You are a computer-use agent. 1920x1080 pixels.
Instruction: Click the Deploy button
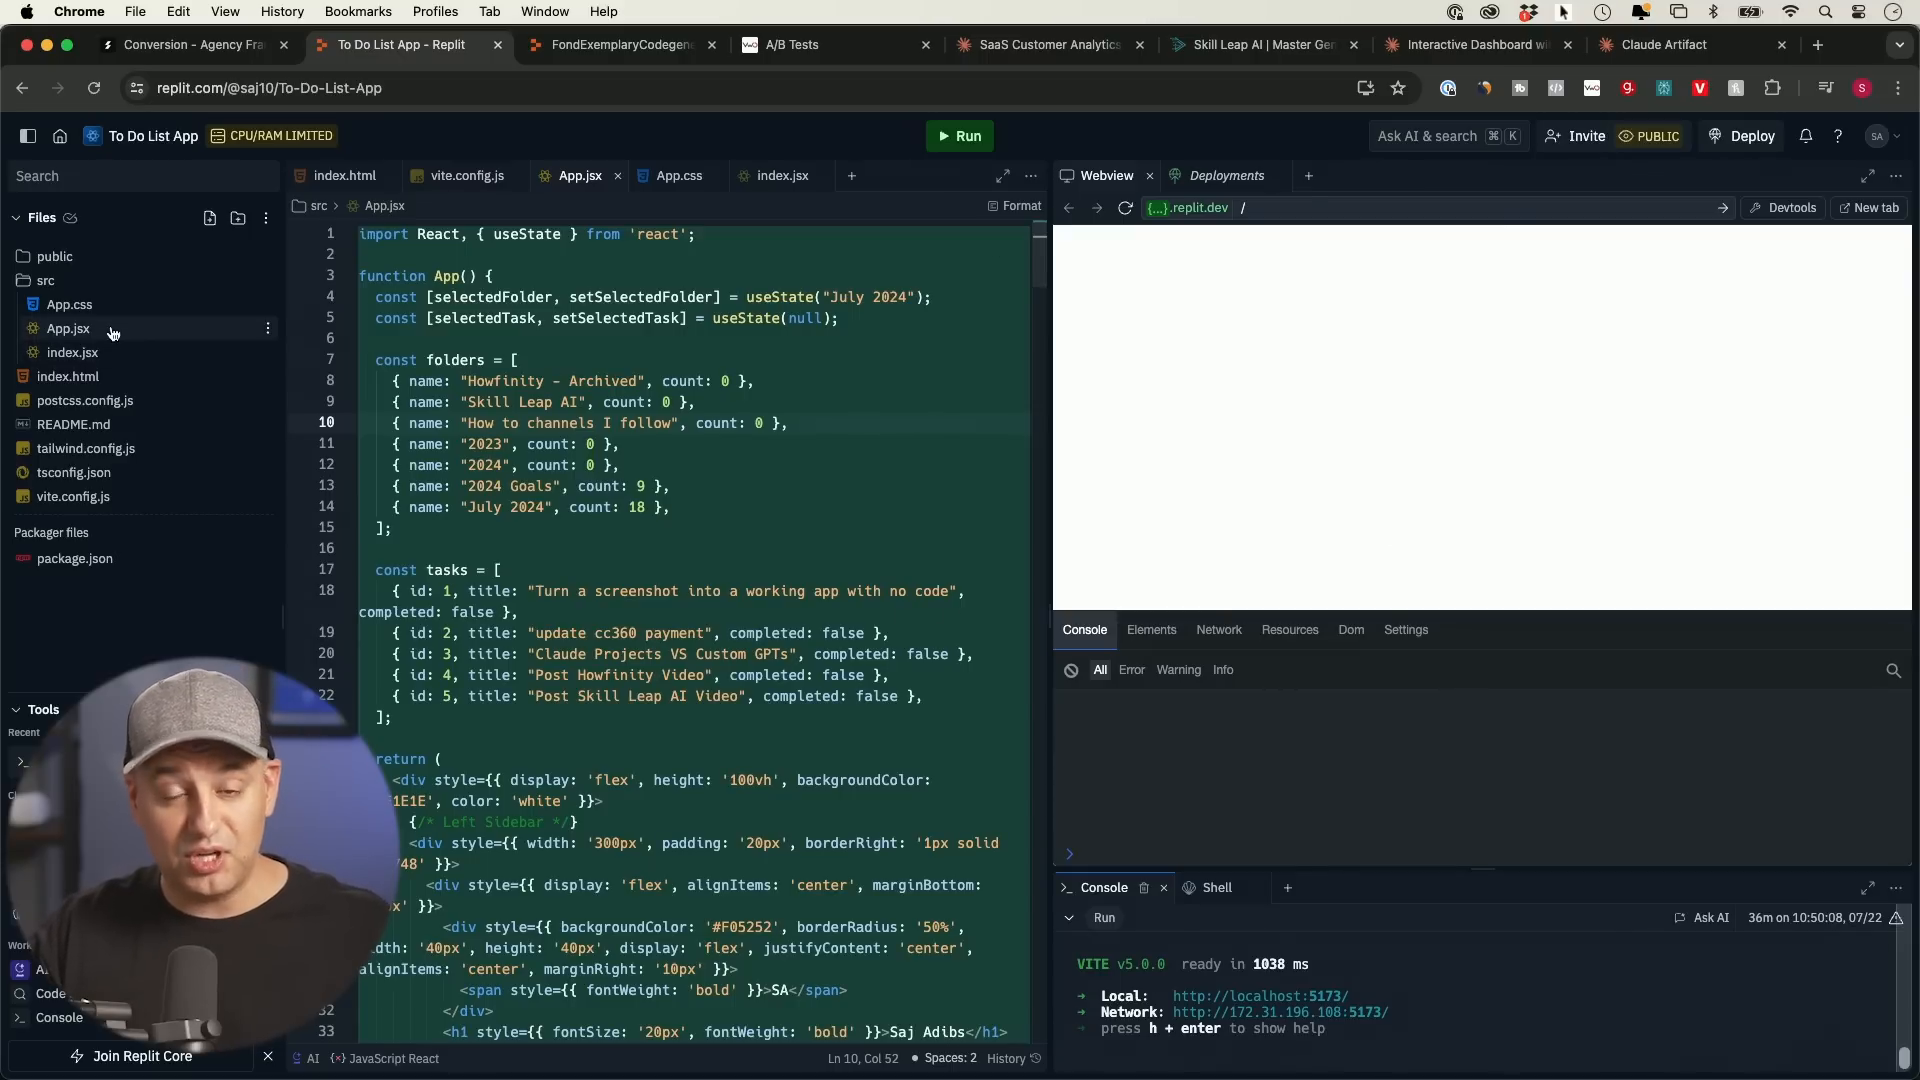(1741, 136)
